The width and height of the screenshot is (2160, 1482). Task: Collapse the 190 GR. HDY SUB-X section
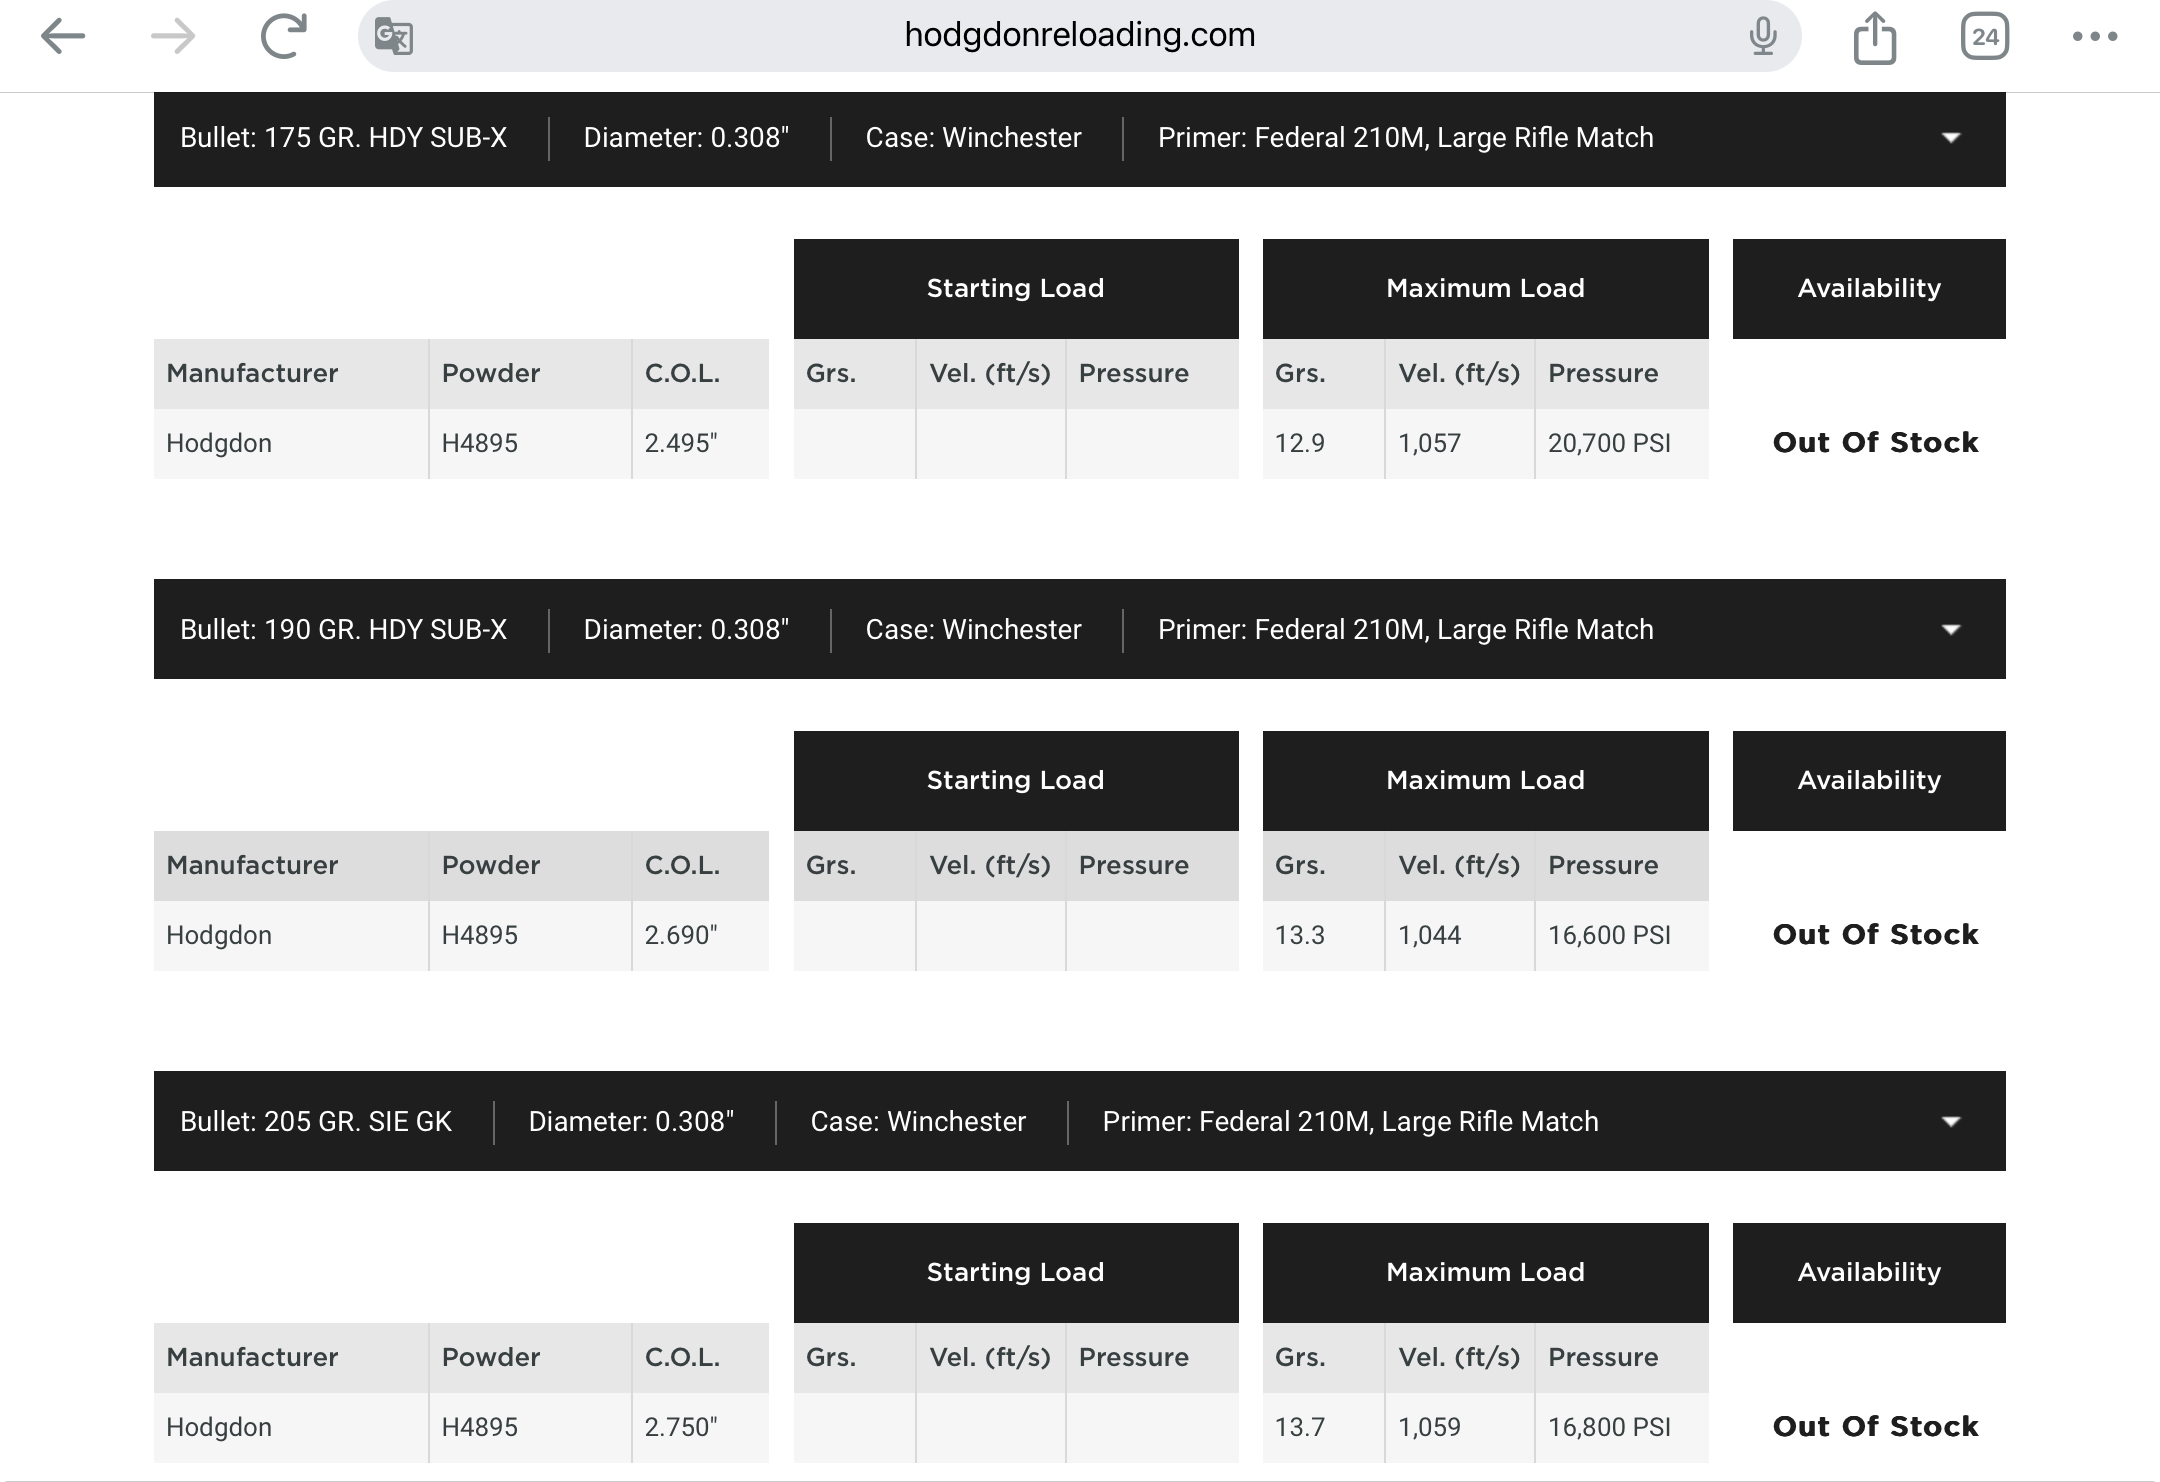(x=1950, y=630)
